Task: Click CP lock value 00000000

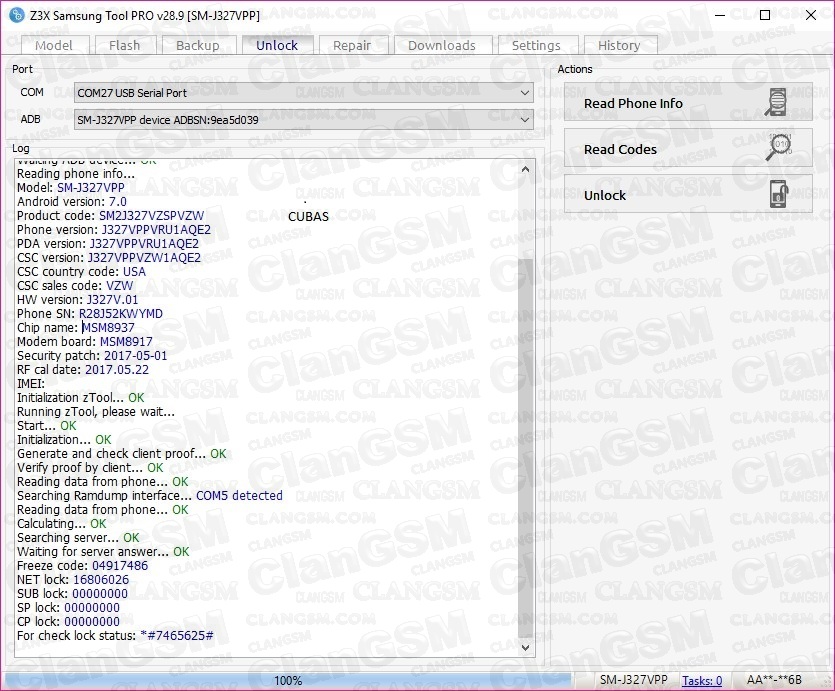Action: [x=92, y=621]
